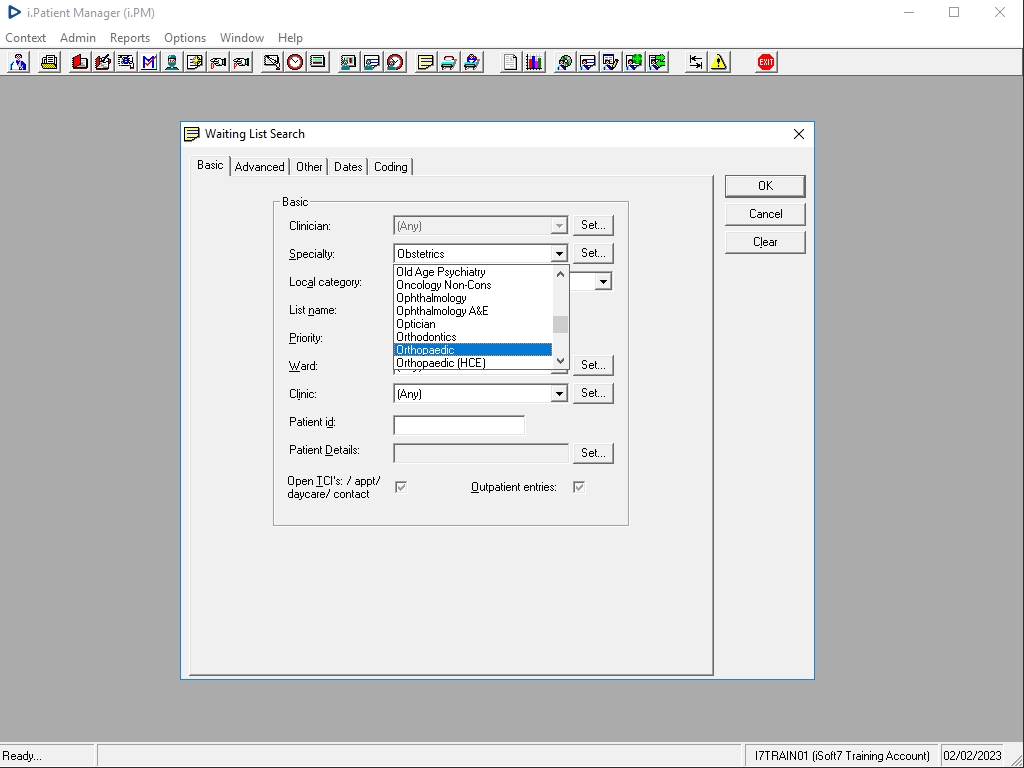Click the Cancel button

(x=765, y=214)
